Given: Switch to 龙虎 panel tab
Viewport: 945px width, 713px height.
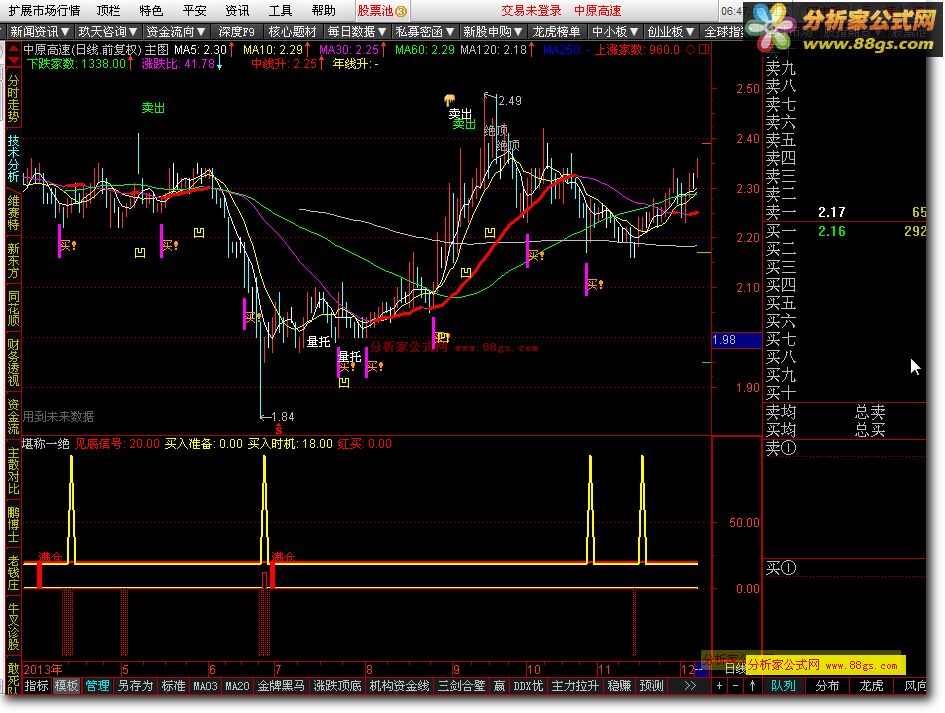Looking at the screenshot, I should pos(871,686).
